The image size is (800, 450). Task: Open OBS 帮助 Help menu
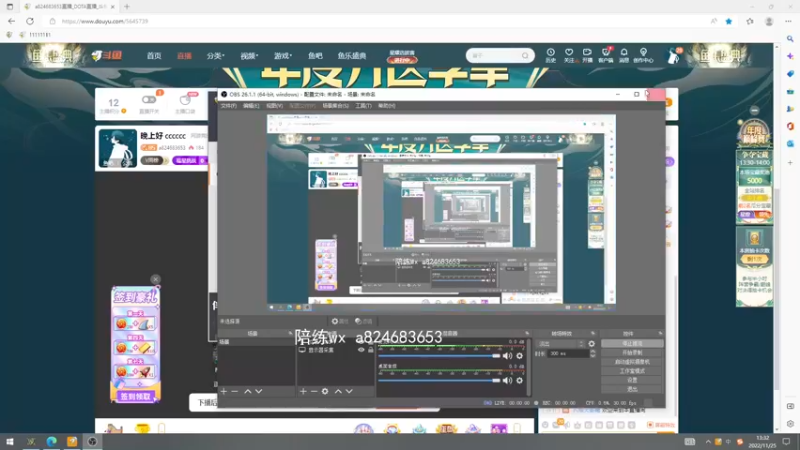[386, 106]
